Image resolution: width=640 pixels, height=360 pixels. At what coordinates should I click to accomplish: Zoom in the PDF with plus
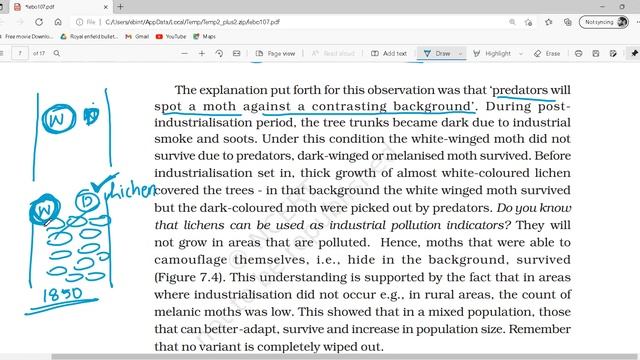pyautogui.click(x=202, y=53)
